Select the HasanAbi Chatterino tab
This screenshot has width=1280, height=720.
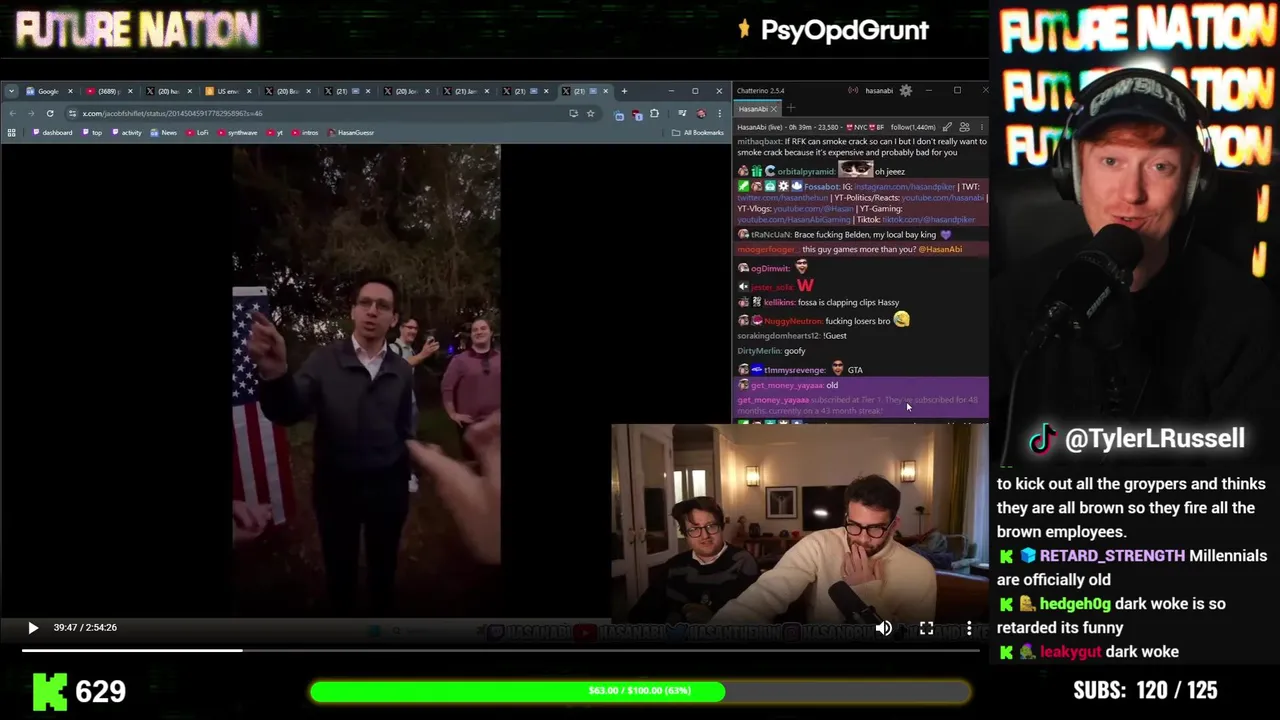757,108
